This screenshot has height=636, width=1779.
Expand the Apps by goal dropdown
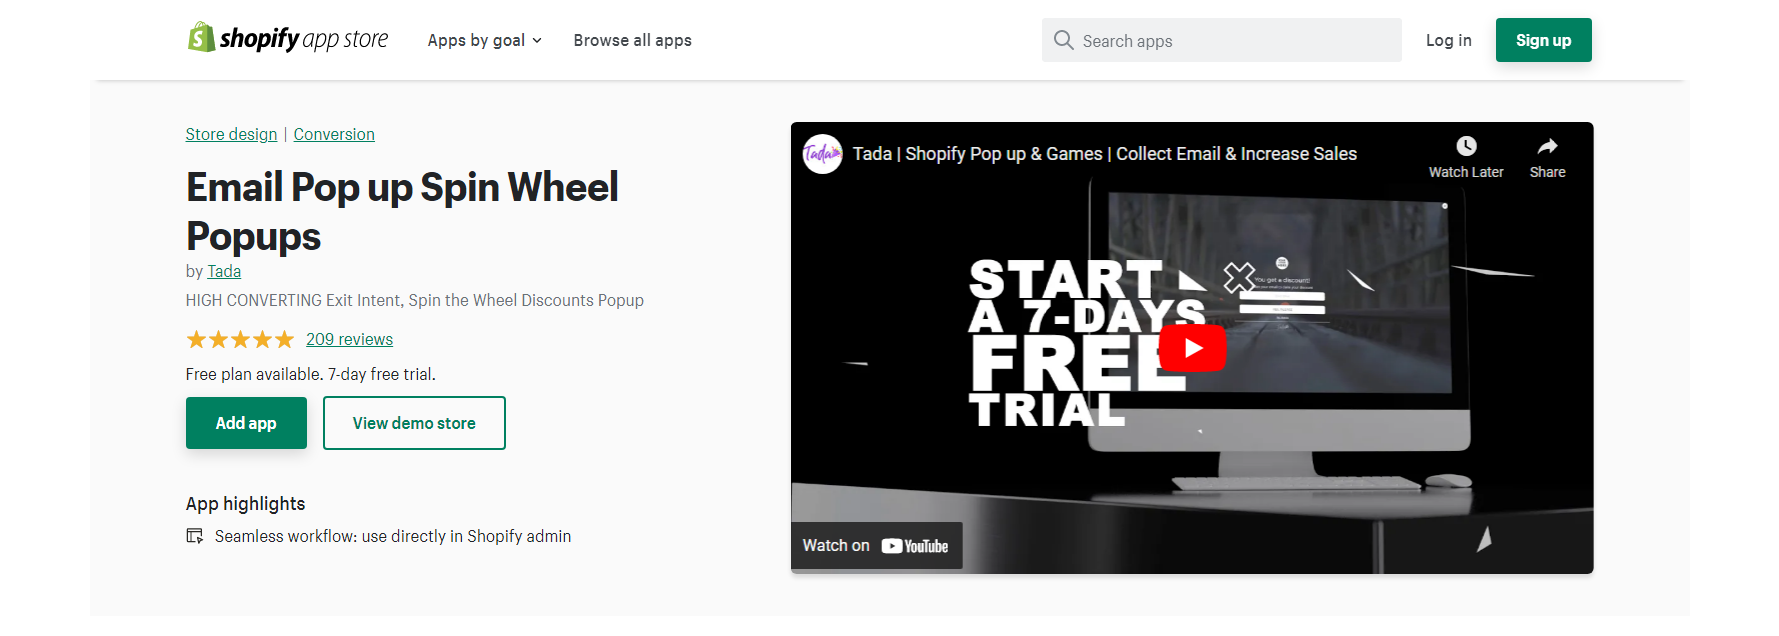tap(485, 40)
